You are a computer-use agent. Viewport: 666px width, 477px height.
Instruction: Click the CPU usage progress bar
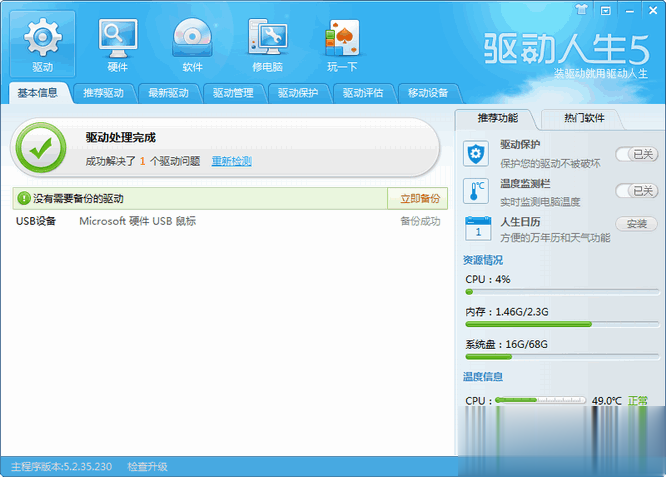(562, 292)
